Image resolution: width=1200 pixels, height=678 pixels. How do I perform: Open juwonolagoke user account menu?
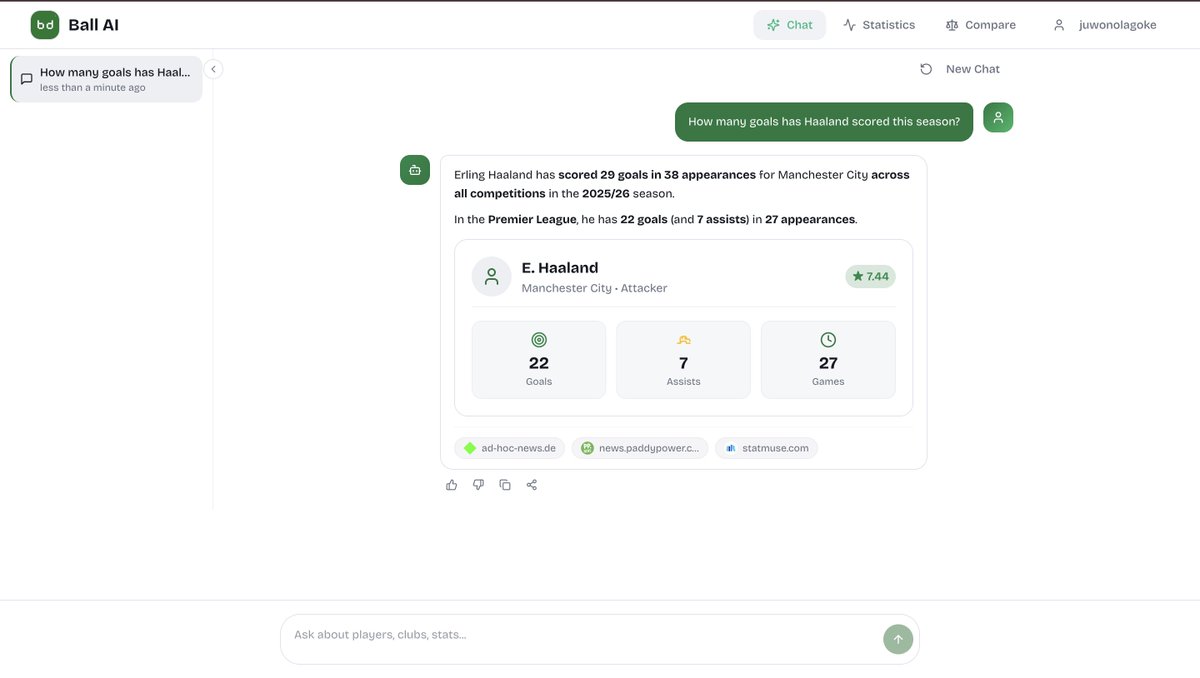pyautogui.click(x=1105, y=25)
